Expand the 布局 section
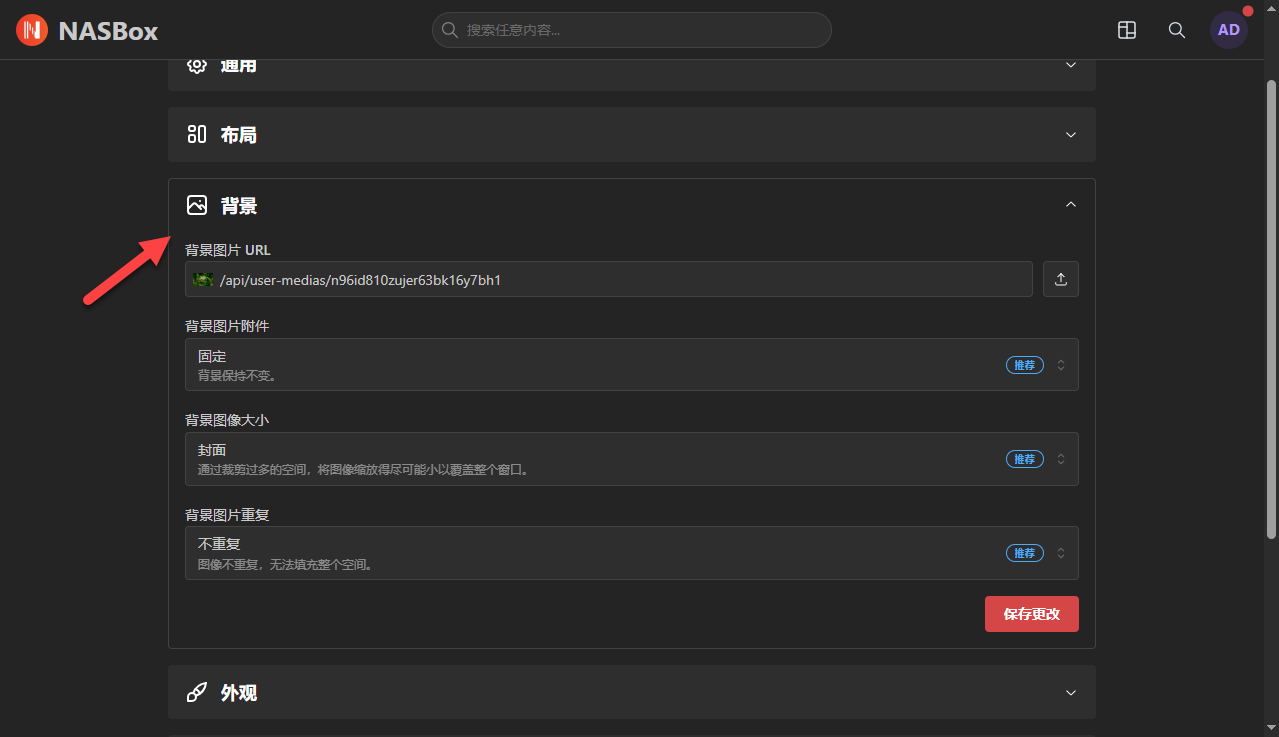Screen dimensions: 1279x737 tap(632, 134)
